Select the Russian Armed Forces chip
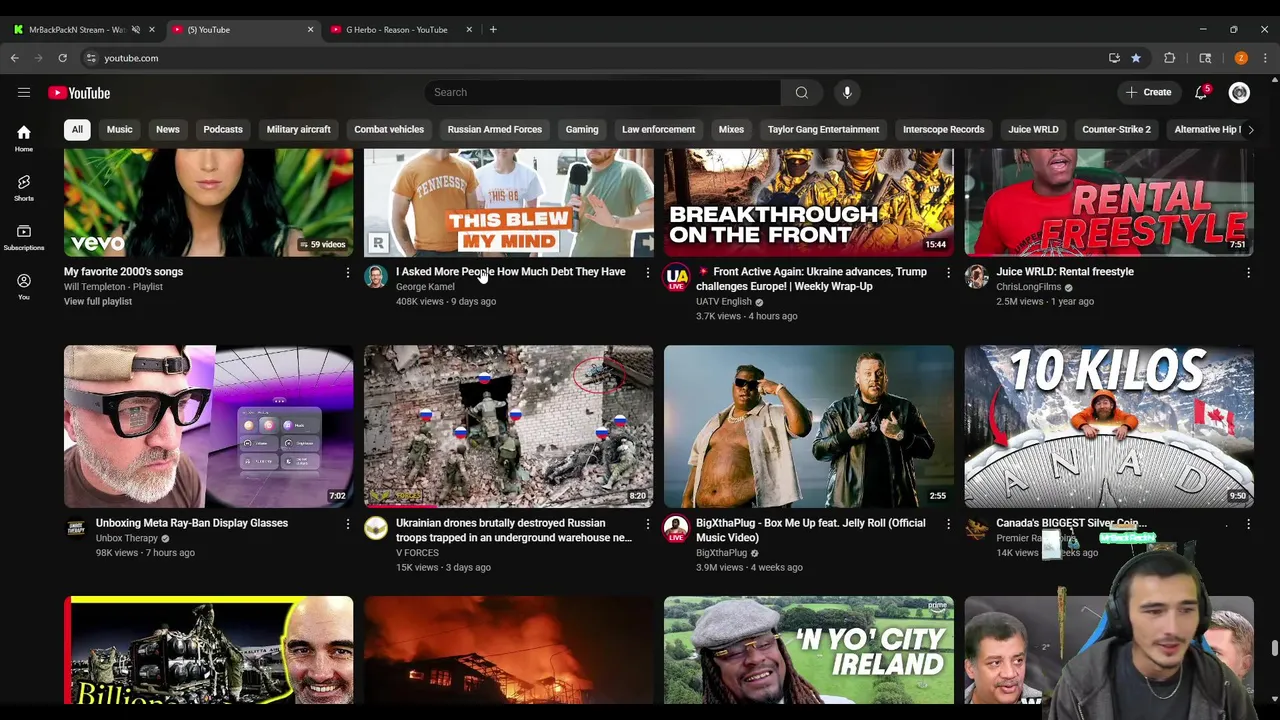 (x=494, y=129)
